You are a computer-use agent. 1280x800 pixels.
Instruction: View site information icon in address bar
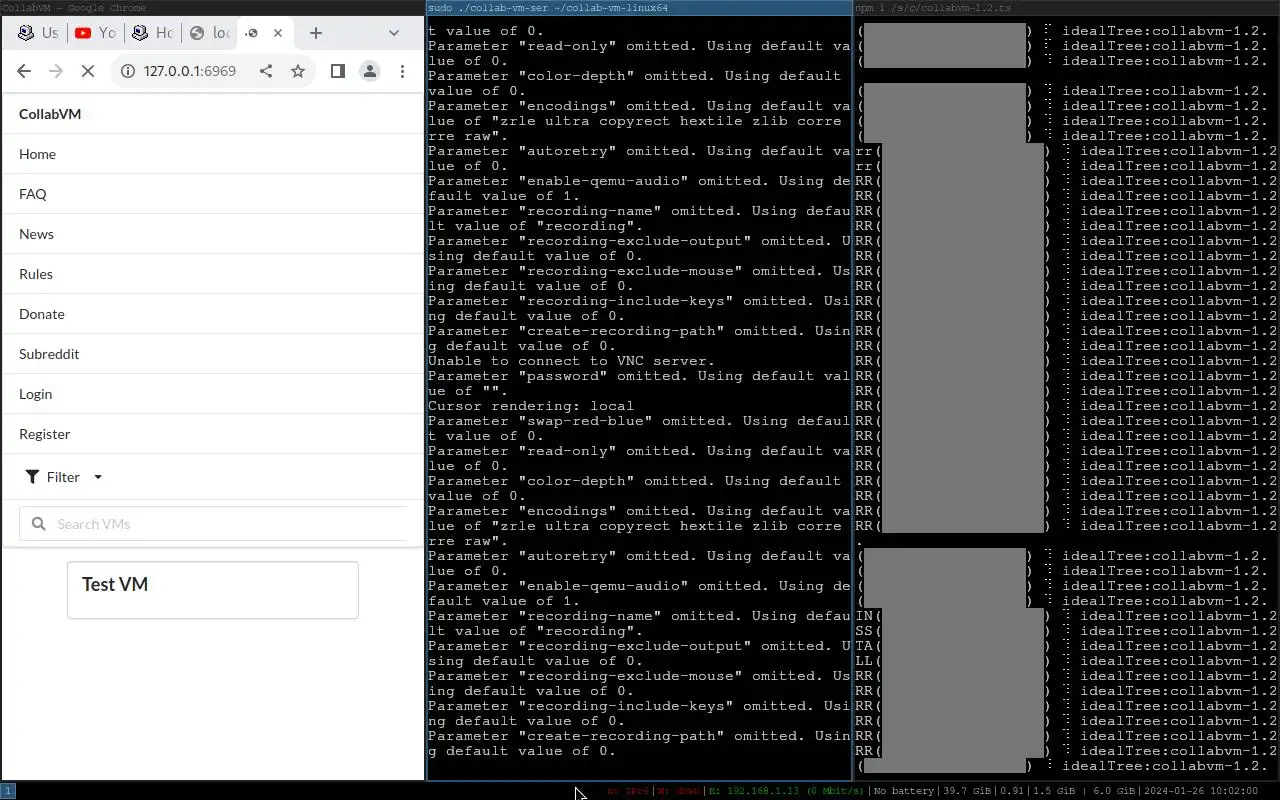coord(128,71)
